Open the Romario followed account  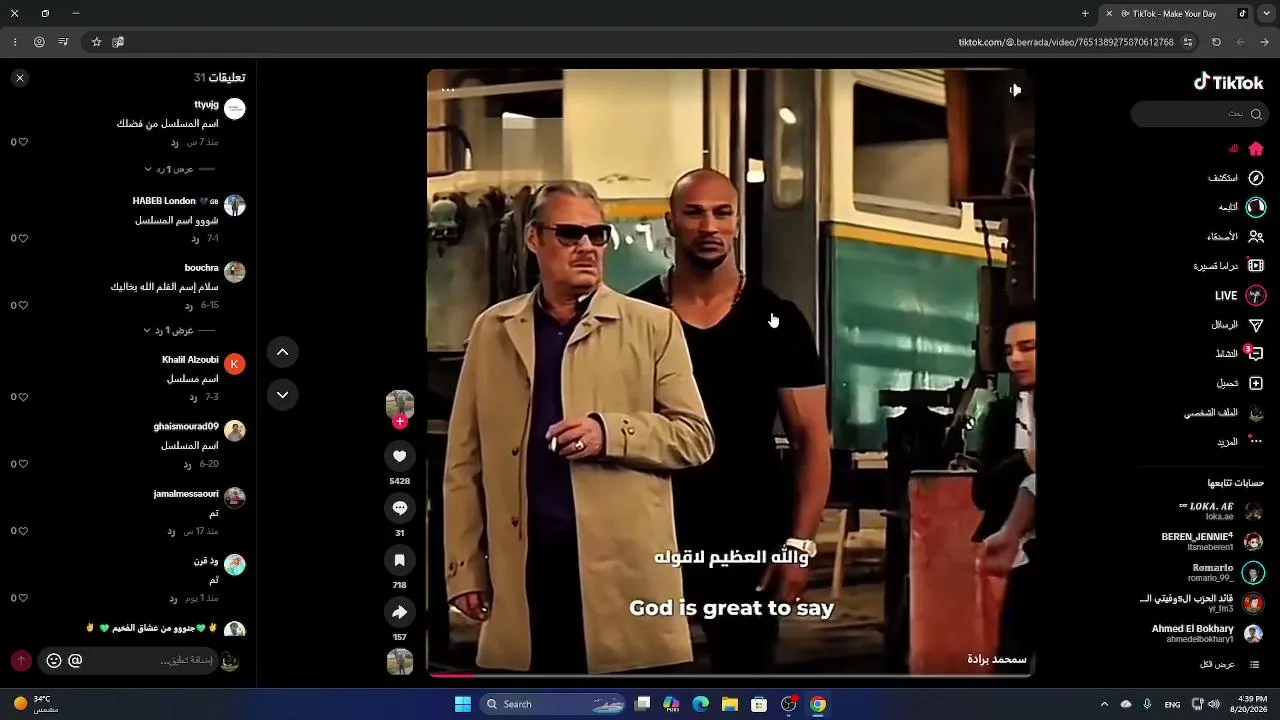(x=1226, y=572)
